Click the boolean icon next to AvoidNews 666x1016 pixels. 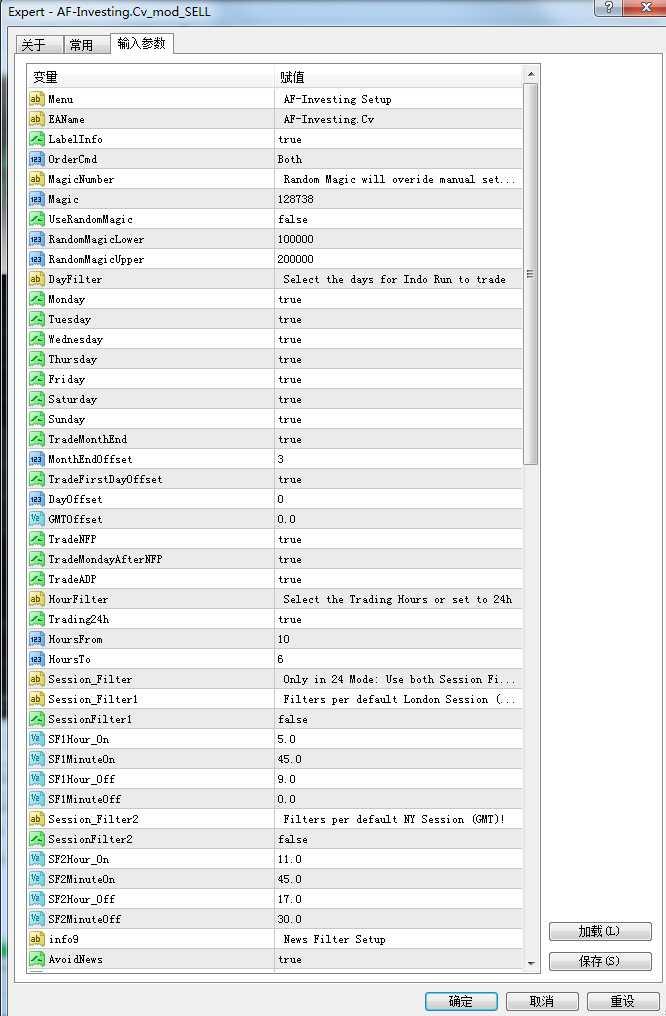(36, 959)
